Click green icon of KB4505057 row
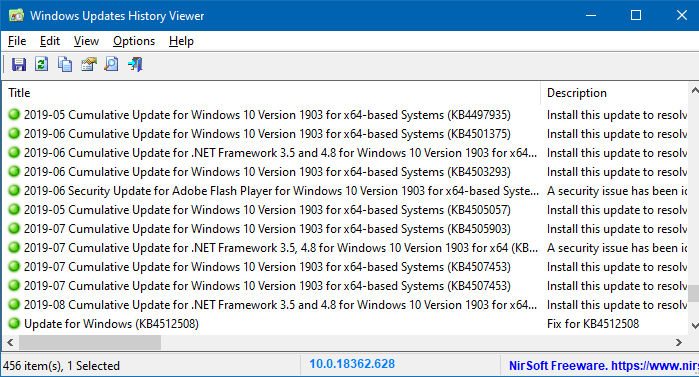 [14, 209]
